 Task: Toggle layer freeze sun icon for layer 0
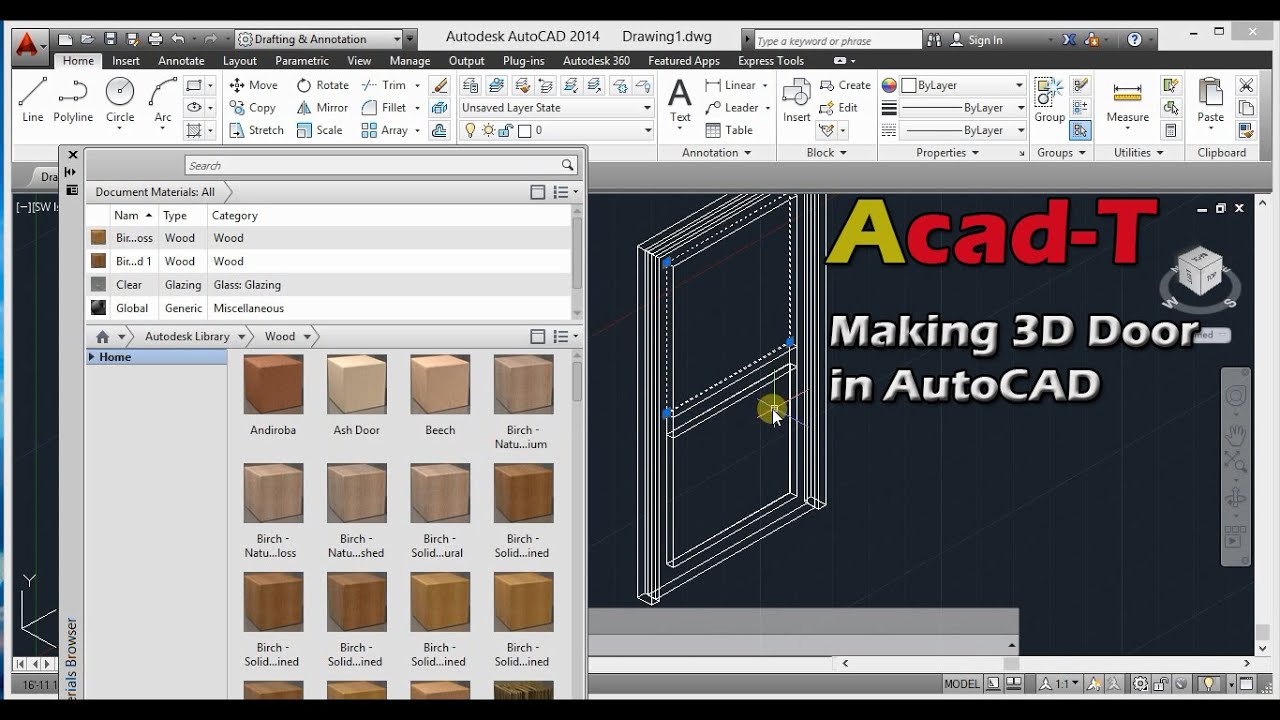[489, 130]
